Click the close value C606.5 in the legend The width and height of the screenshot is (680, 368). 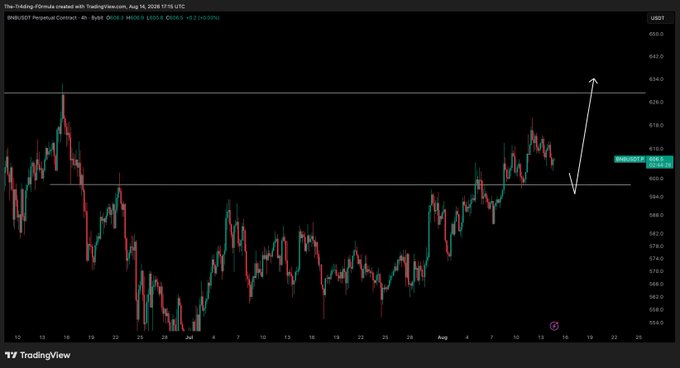[x=174, y=18]
